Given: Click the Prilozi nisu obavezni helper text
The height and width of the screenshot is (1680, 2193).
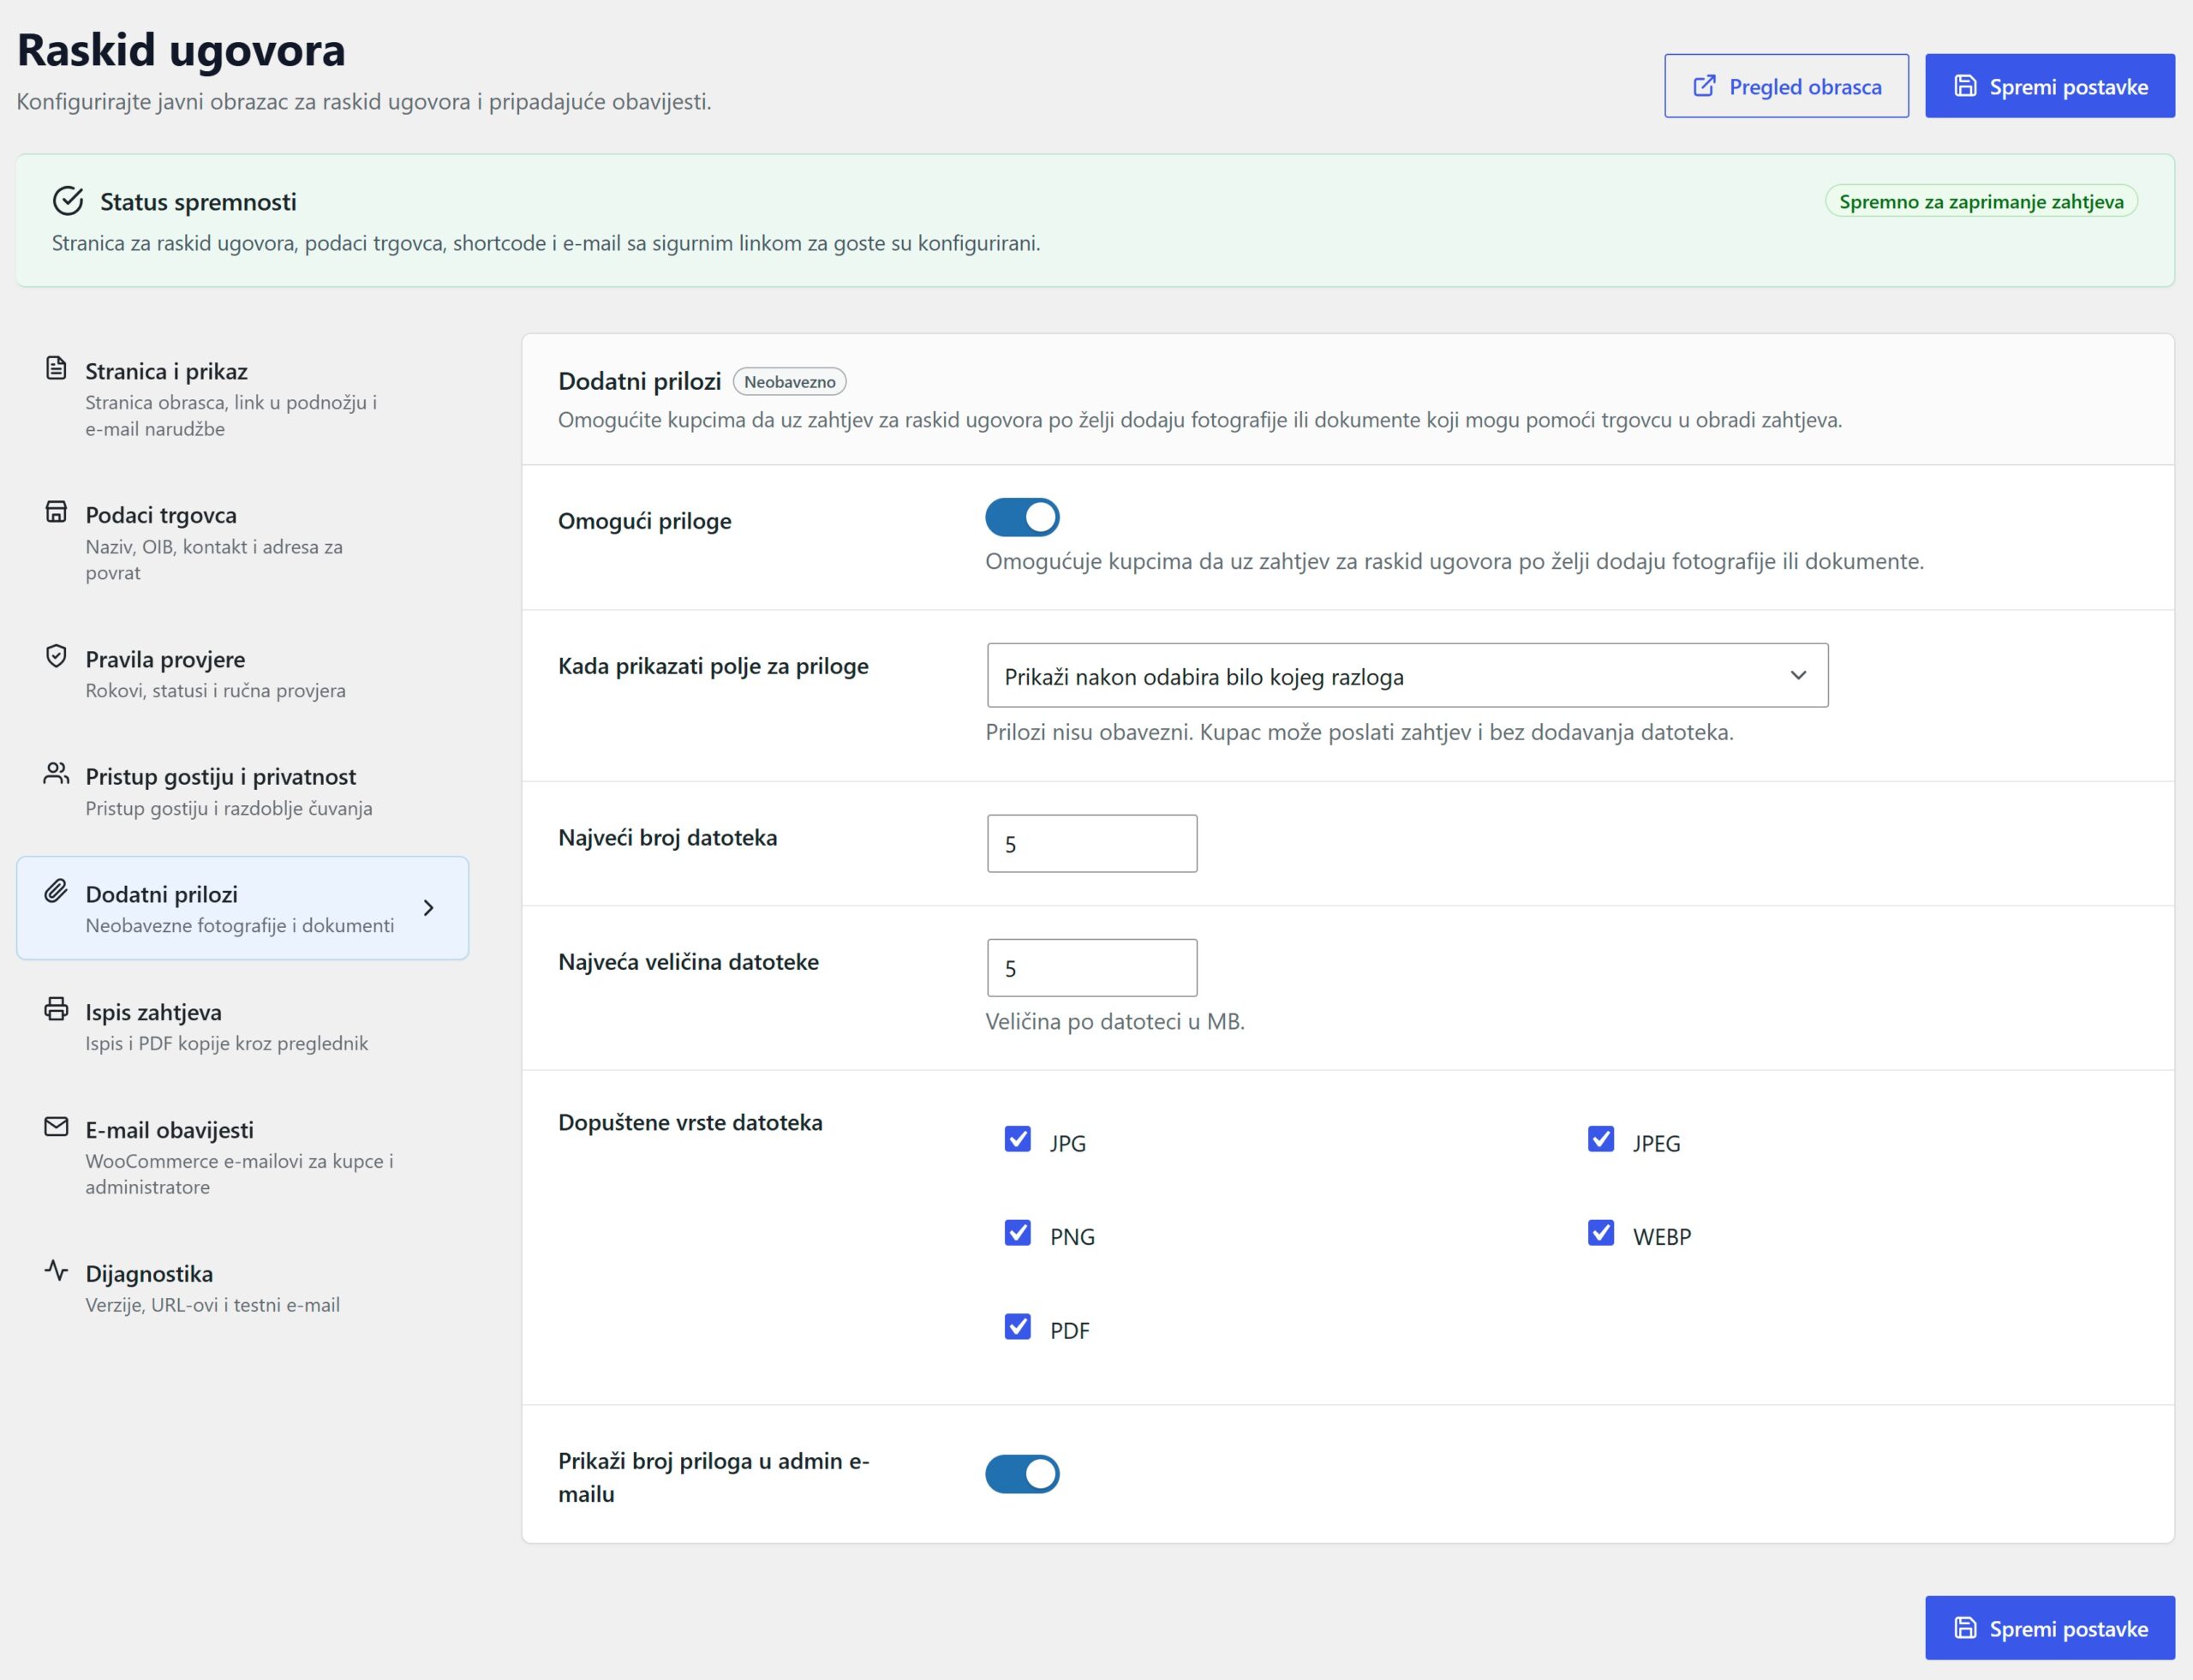Looking at the screenshot, I should (x=1360, y=733).
